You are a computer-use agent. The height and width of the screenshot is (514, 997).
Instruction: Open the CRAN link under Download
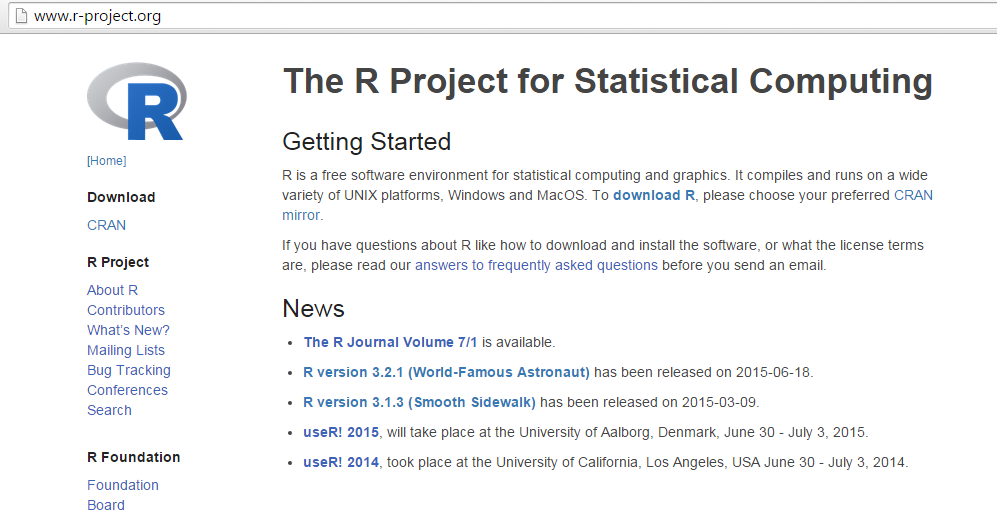[x=106, y=225]
